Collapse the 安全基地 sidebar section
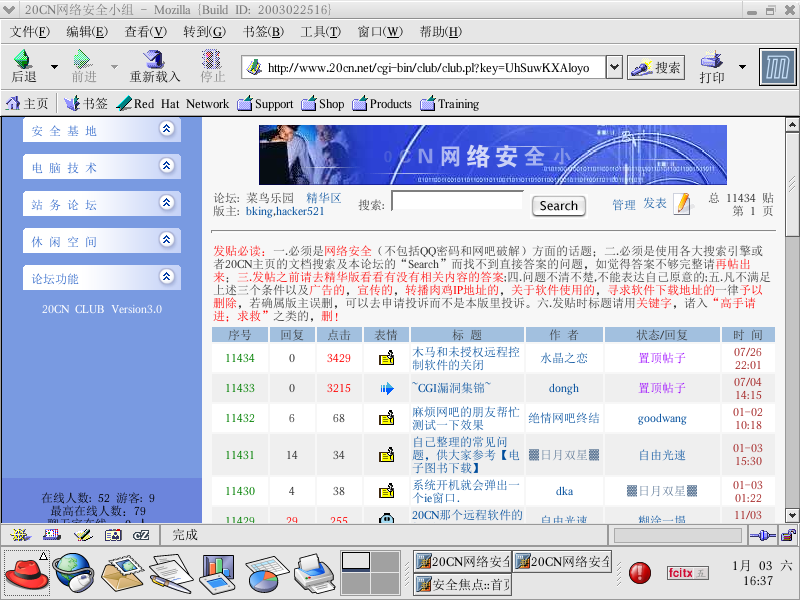 point(166,129)
